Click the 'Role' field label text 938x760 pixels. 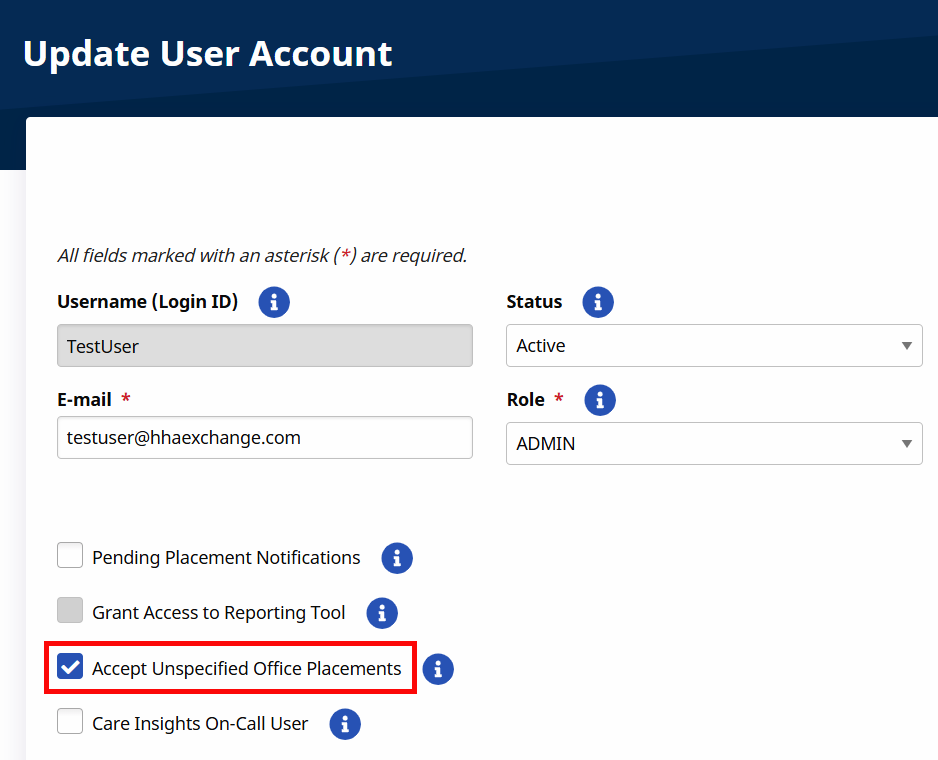tap(526, 400)
